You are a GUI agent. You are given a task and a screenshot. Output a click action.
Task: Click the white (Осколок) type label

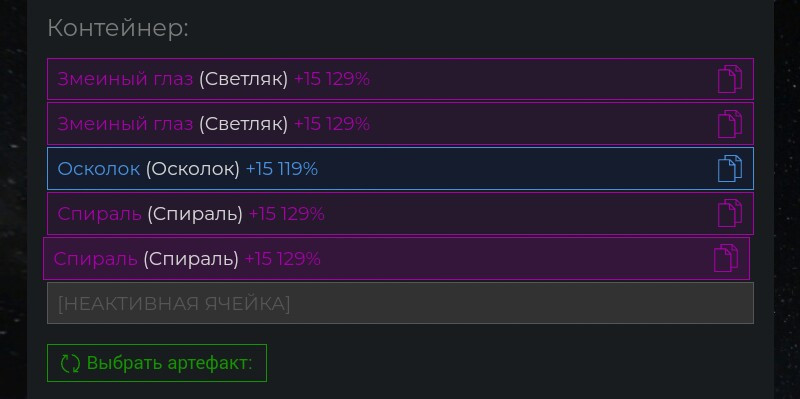pos(193,169)
